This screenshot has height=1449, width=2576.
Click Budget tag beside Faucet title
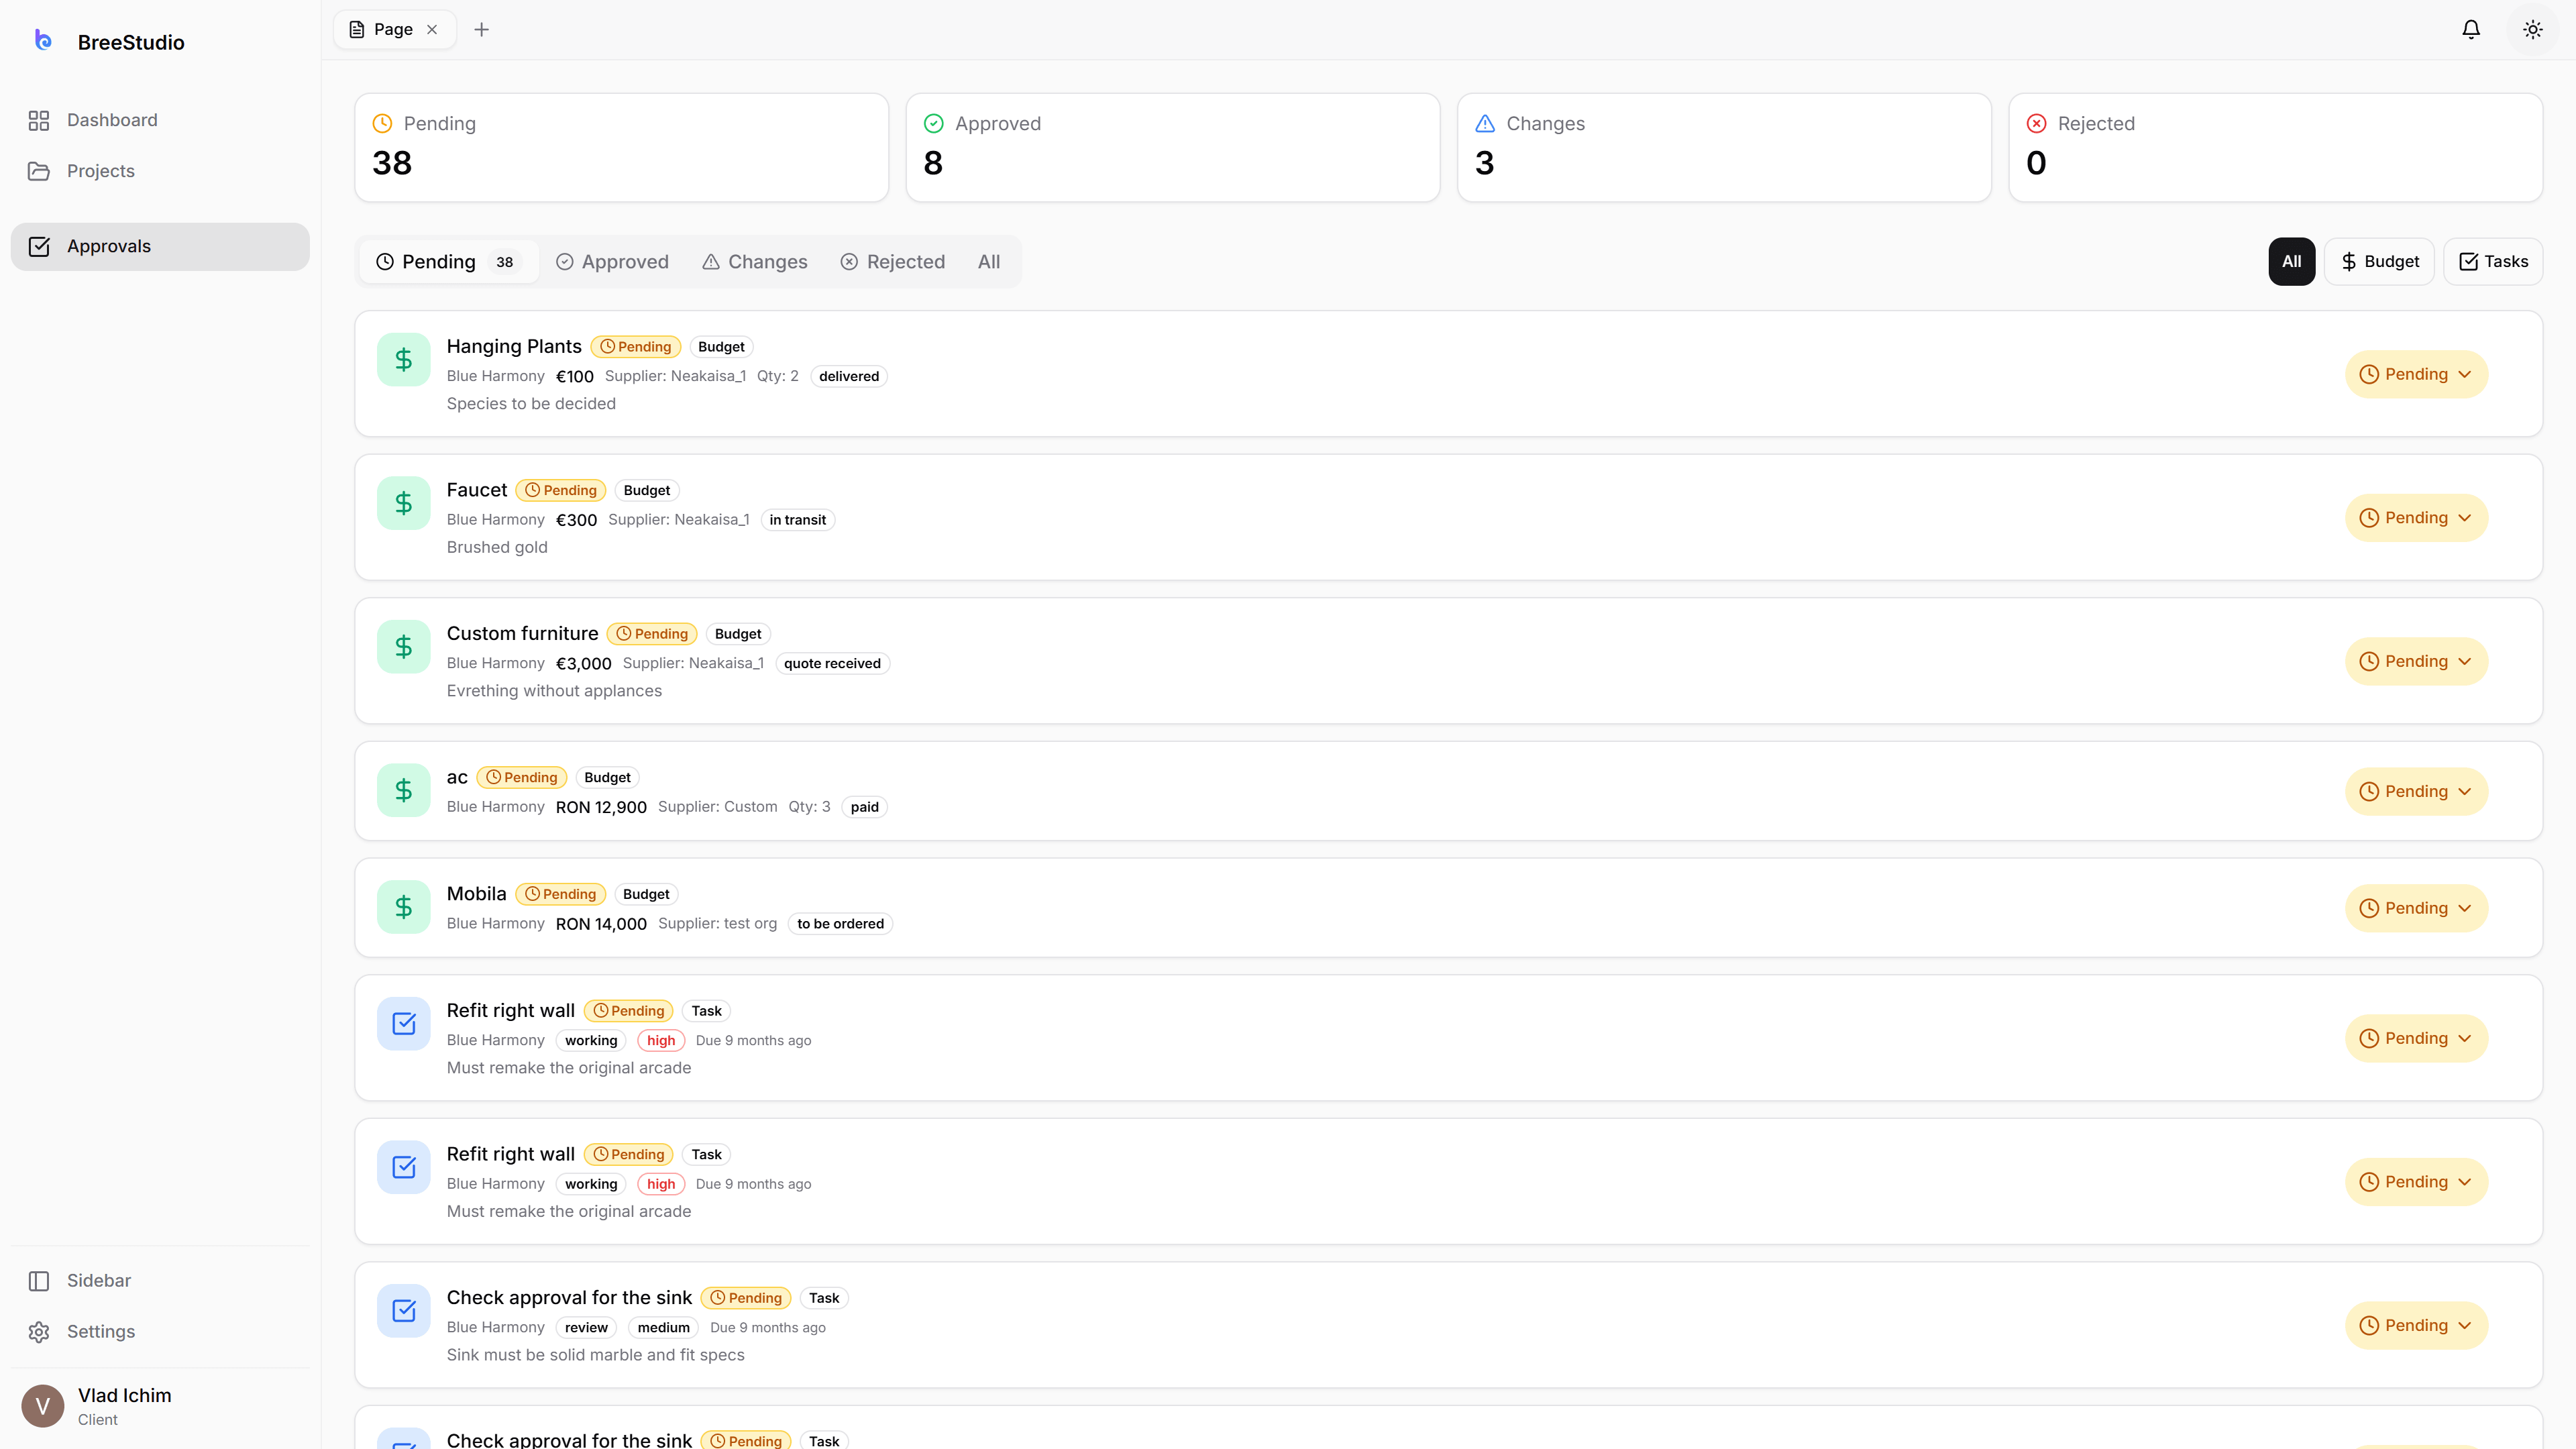pyautogui.click(x=647, y=490)
